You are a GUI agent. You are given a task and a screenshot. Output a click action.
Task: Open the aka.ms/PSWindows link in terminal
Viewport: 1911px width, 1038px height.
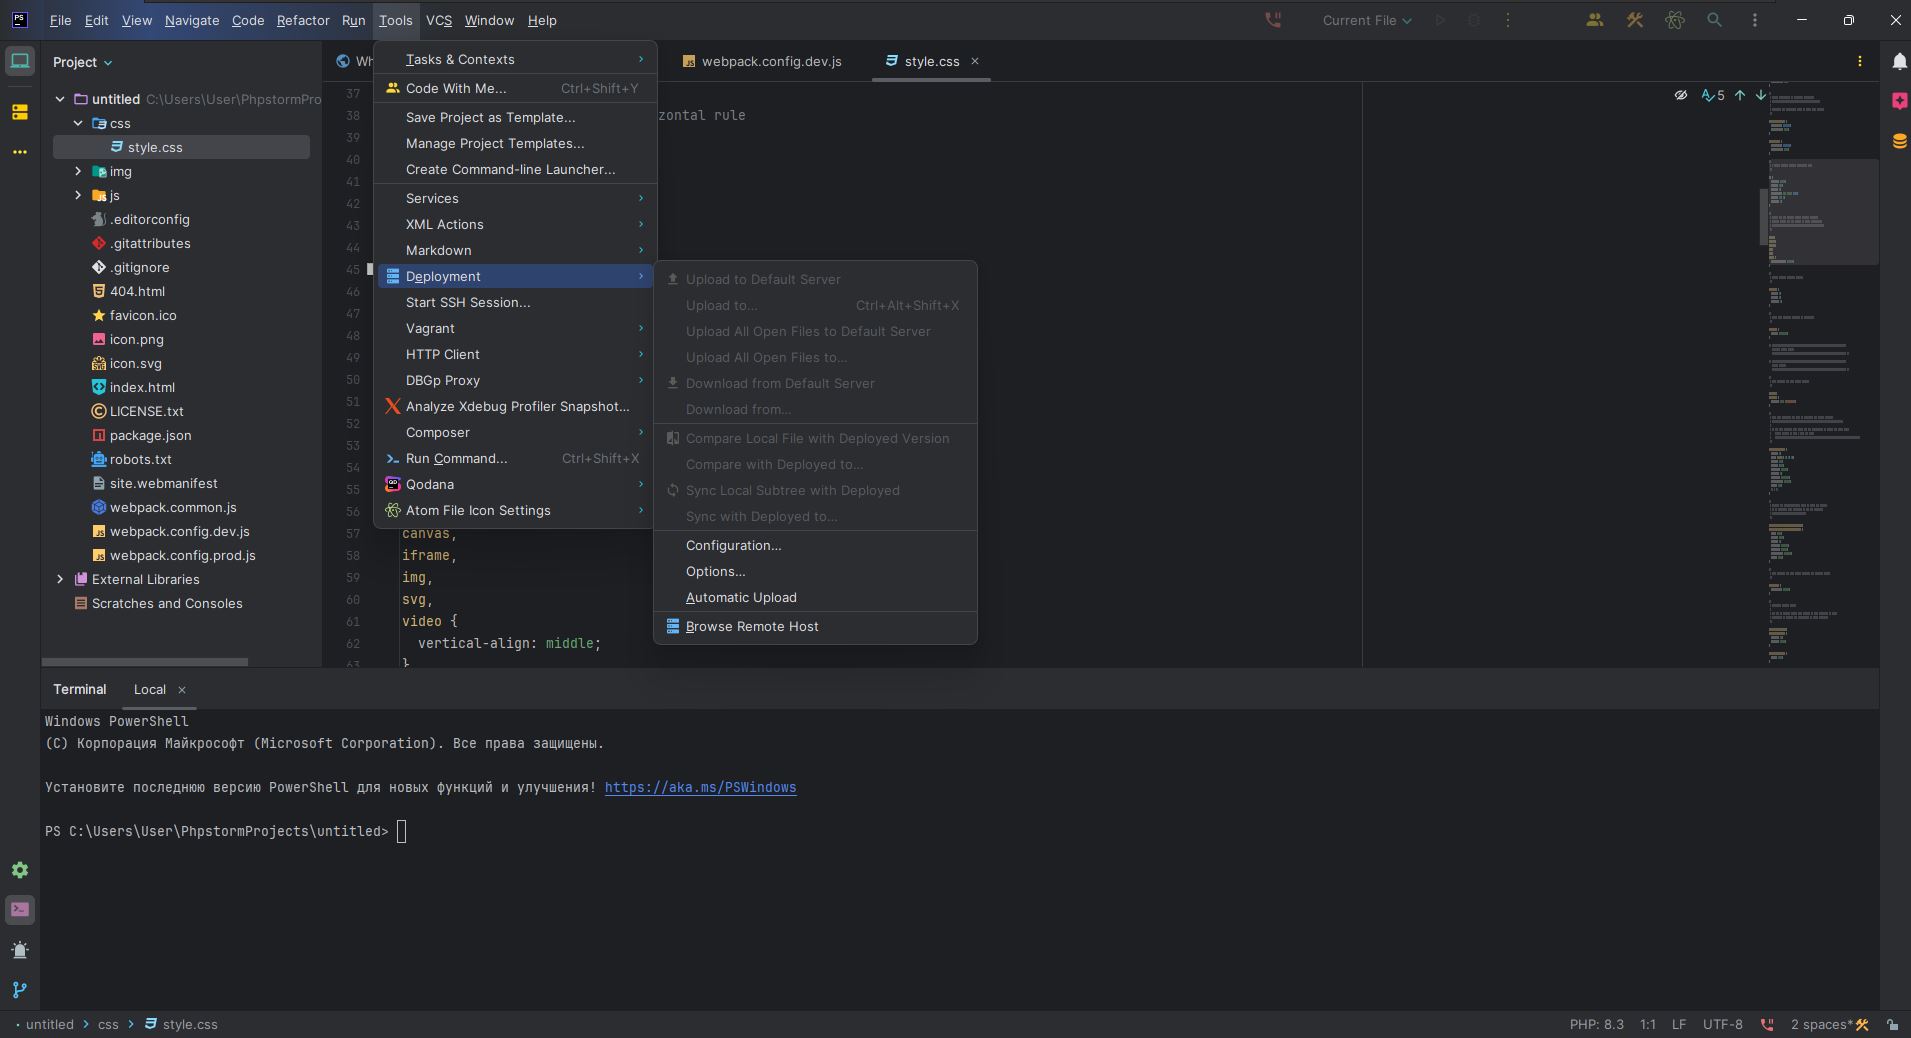tap(700, 788)
